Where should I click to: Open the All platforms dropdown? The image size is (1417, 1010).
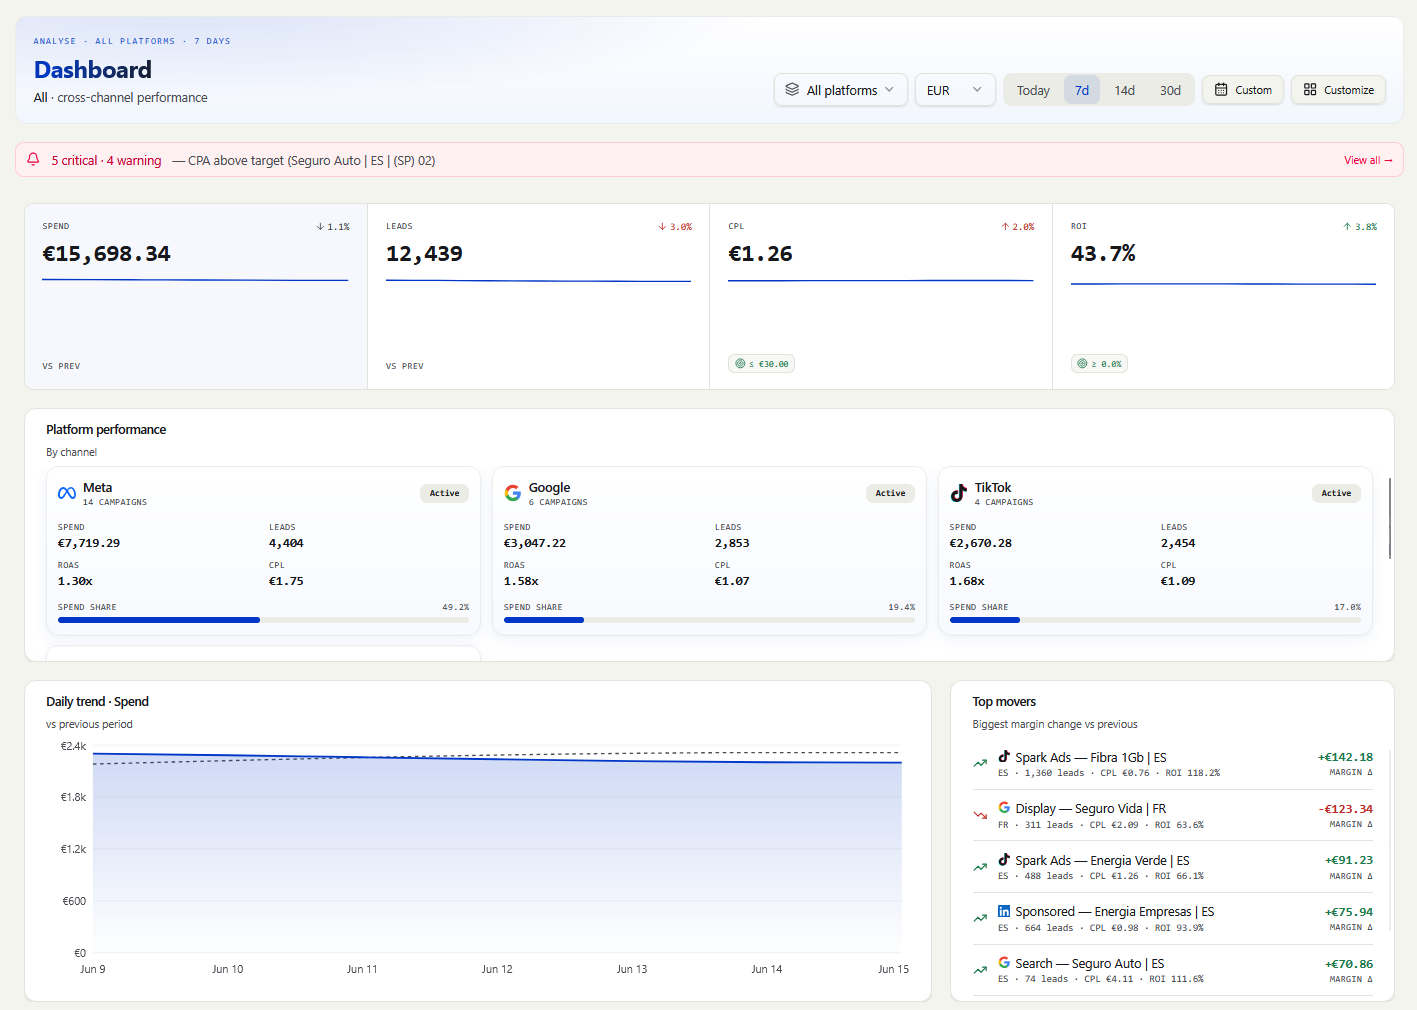point(840,90)
